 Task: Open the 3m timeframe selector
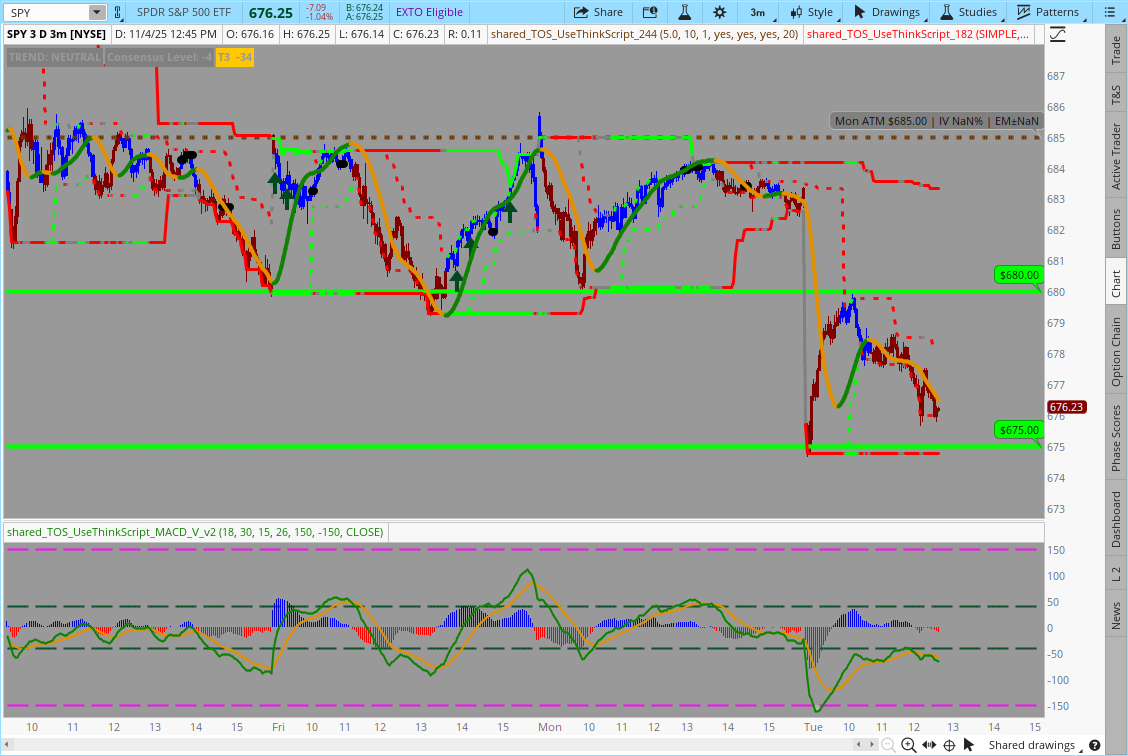coord(757,12)
